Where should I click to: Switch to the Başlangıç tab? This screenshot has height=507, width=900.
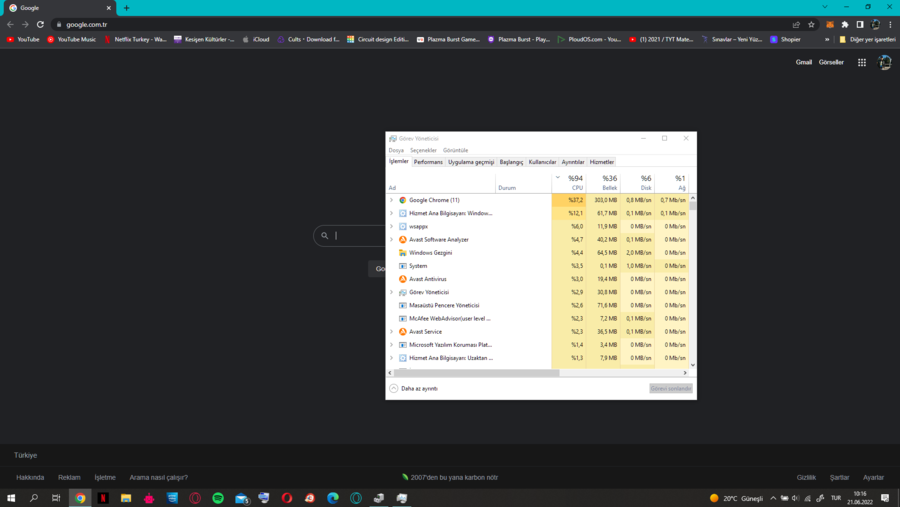tap(511, 162)
